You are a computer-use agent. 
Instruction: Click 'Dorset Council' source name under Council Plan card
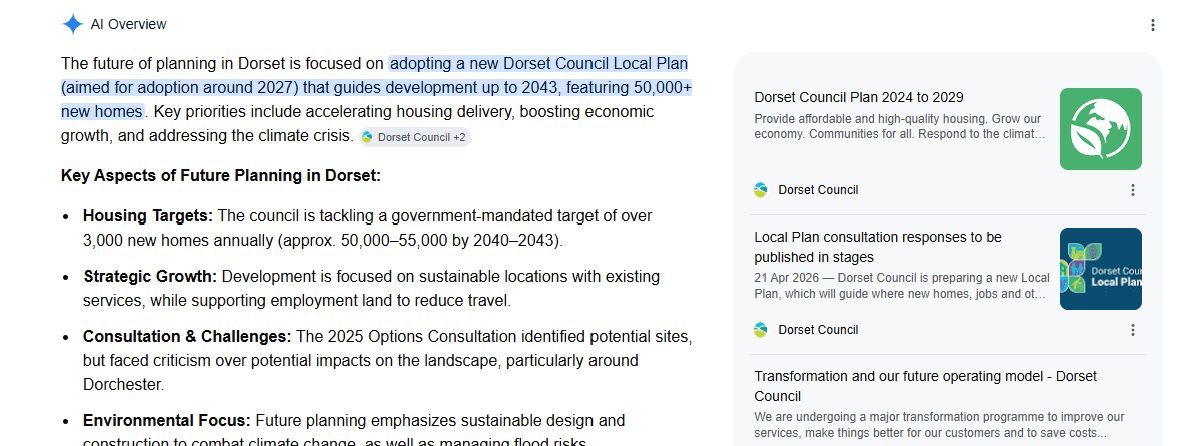818,190
